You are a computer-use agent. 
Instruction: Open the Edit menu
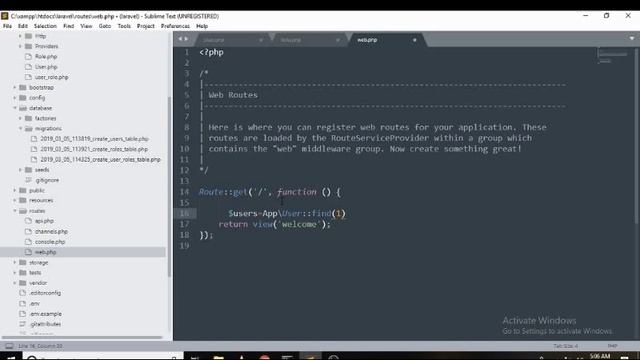point(23,26)
